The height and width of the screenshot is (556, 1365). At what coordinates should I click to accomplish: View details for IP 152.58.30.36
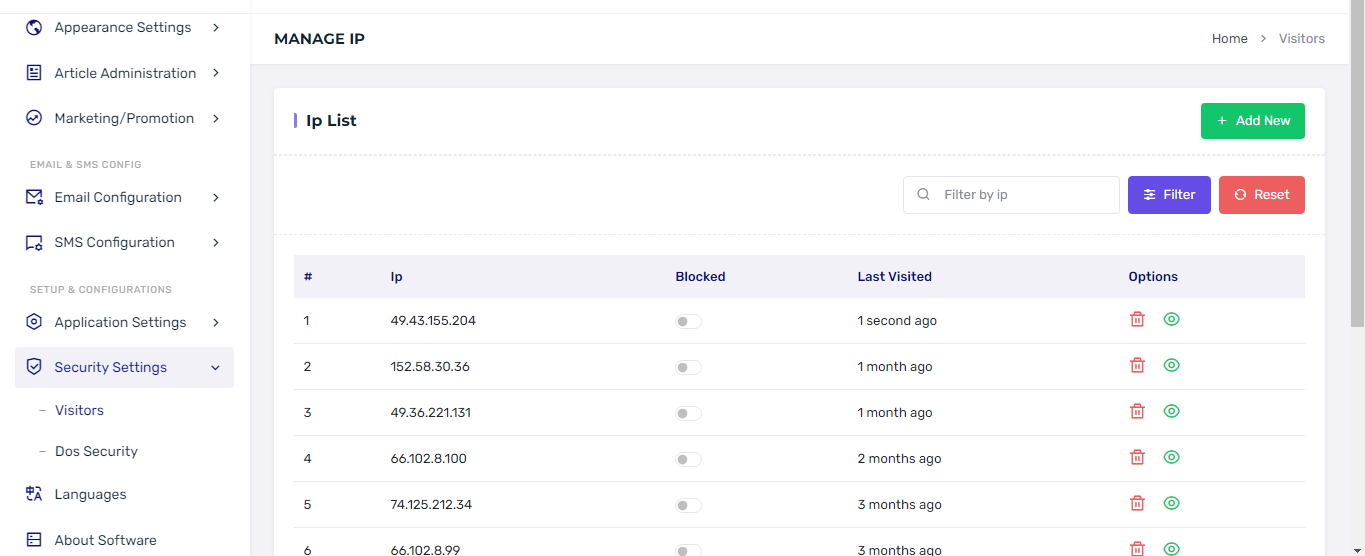1172,365
